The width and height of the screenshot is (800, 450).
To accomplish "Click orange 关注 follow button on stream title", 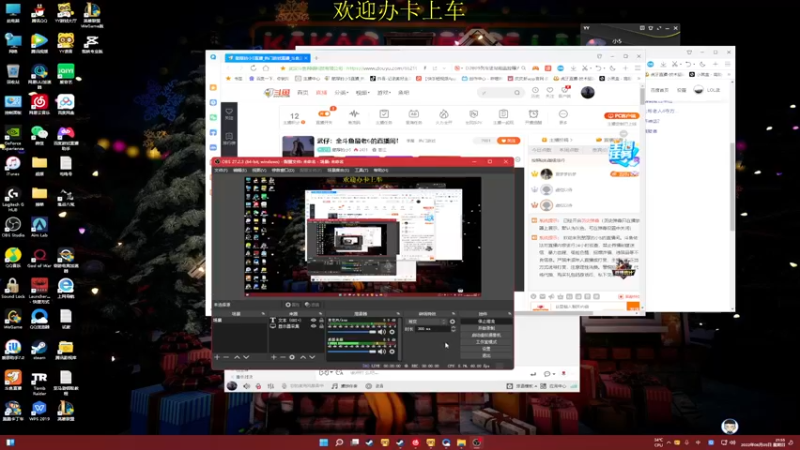I will click(509, 140).
